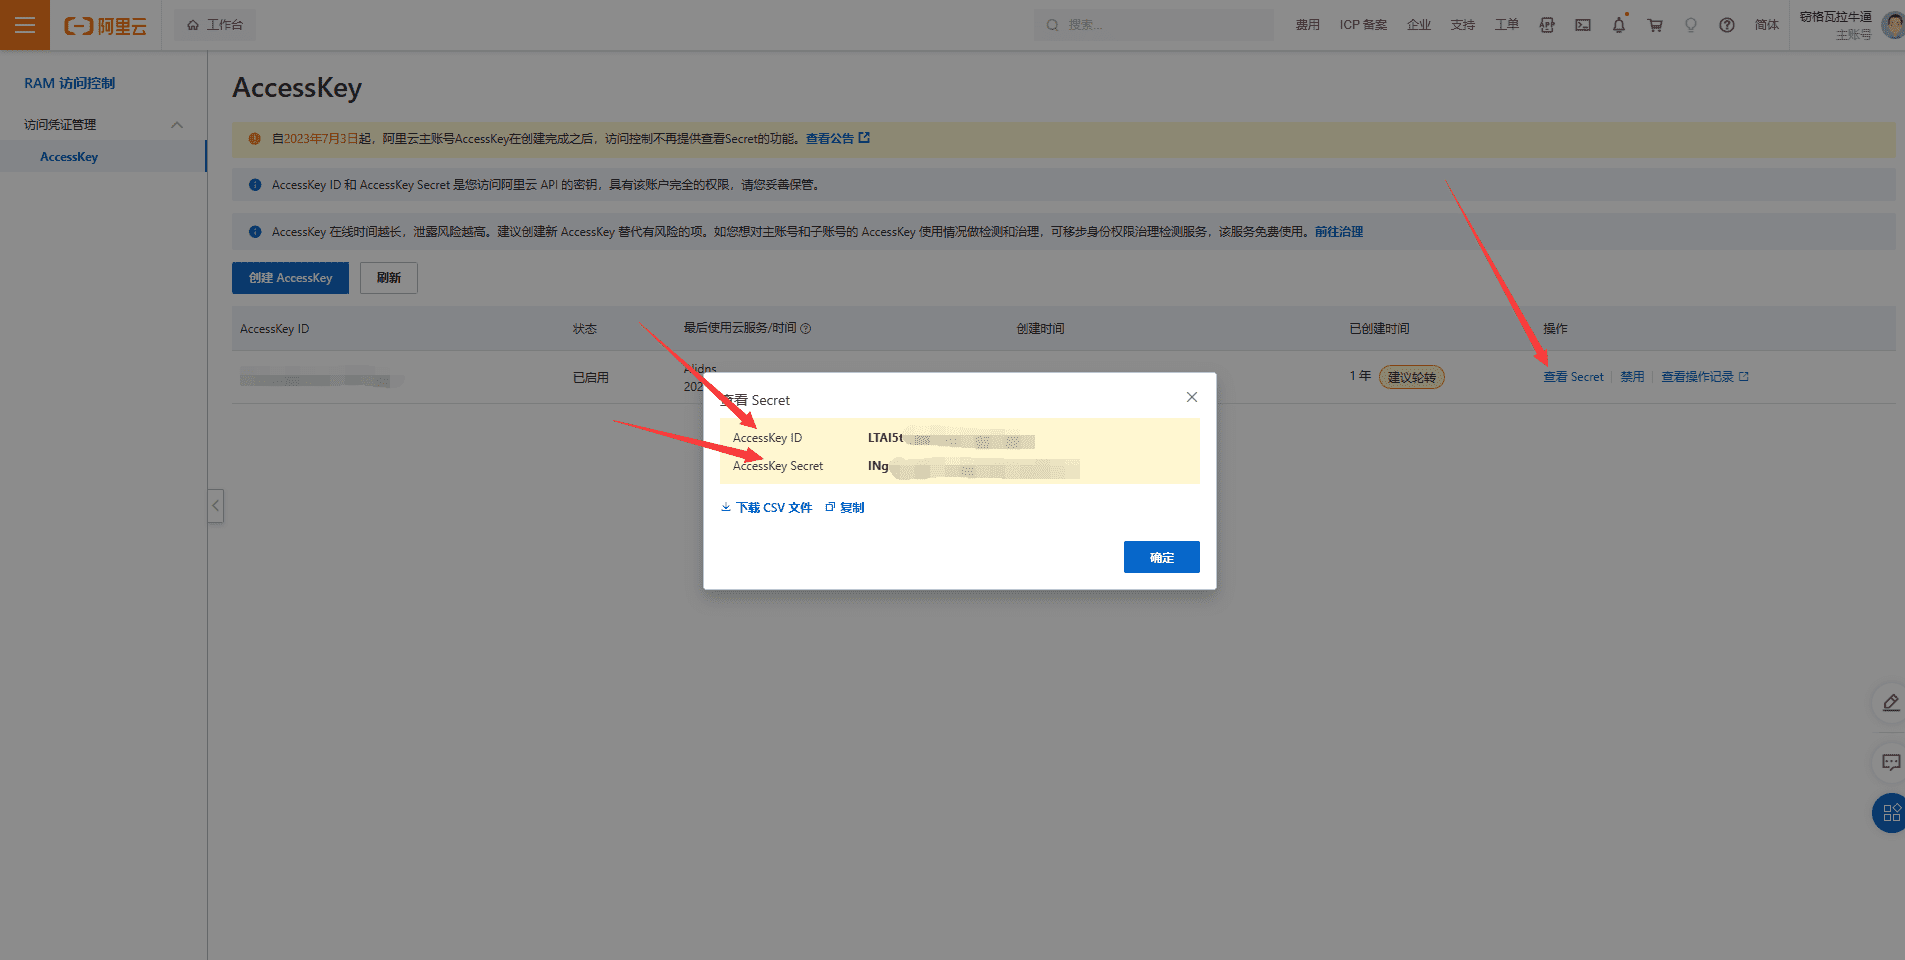Open the notifications bell icon
Screen dimensions: 1905x960
tap(1619, 25)
